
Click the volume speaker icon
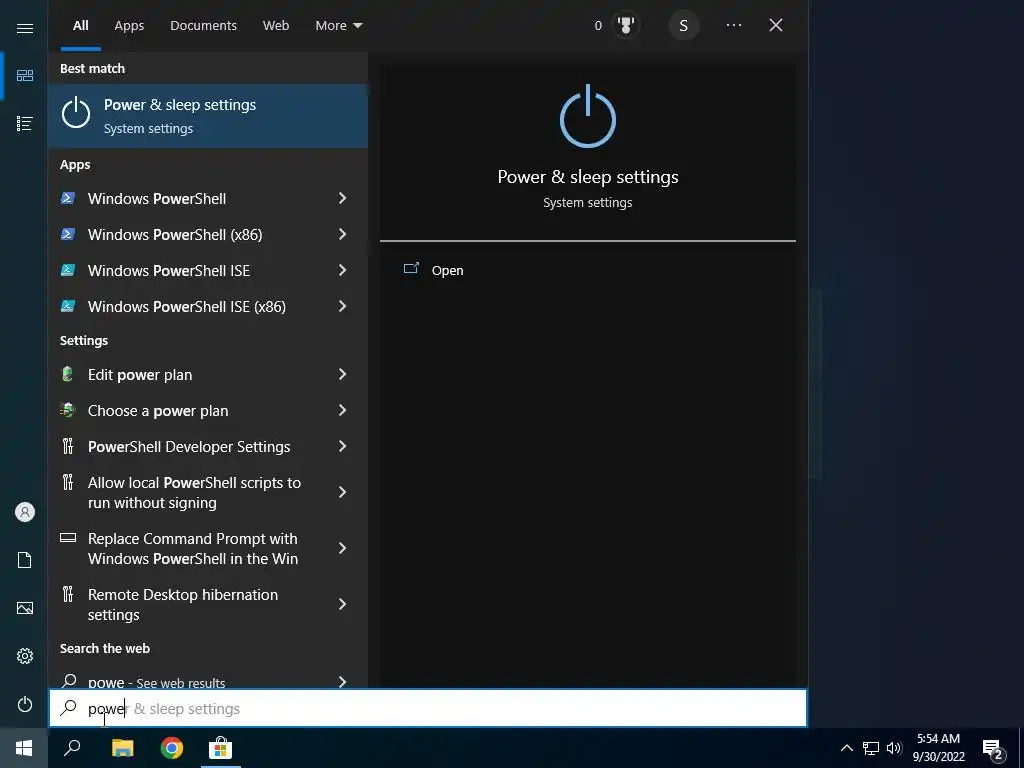pos(894,748)
